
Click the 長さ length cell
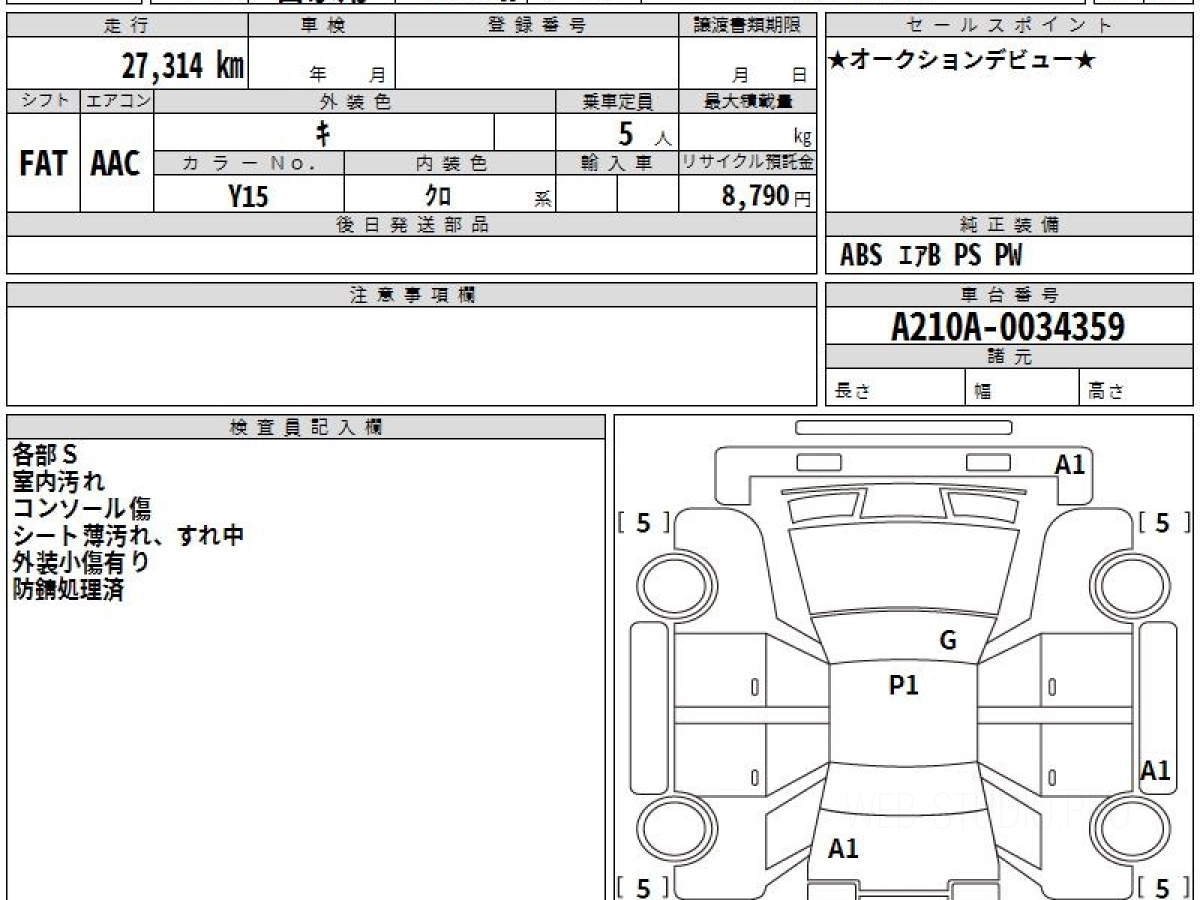[895, 388]
